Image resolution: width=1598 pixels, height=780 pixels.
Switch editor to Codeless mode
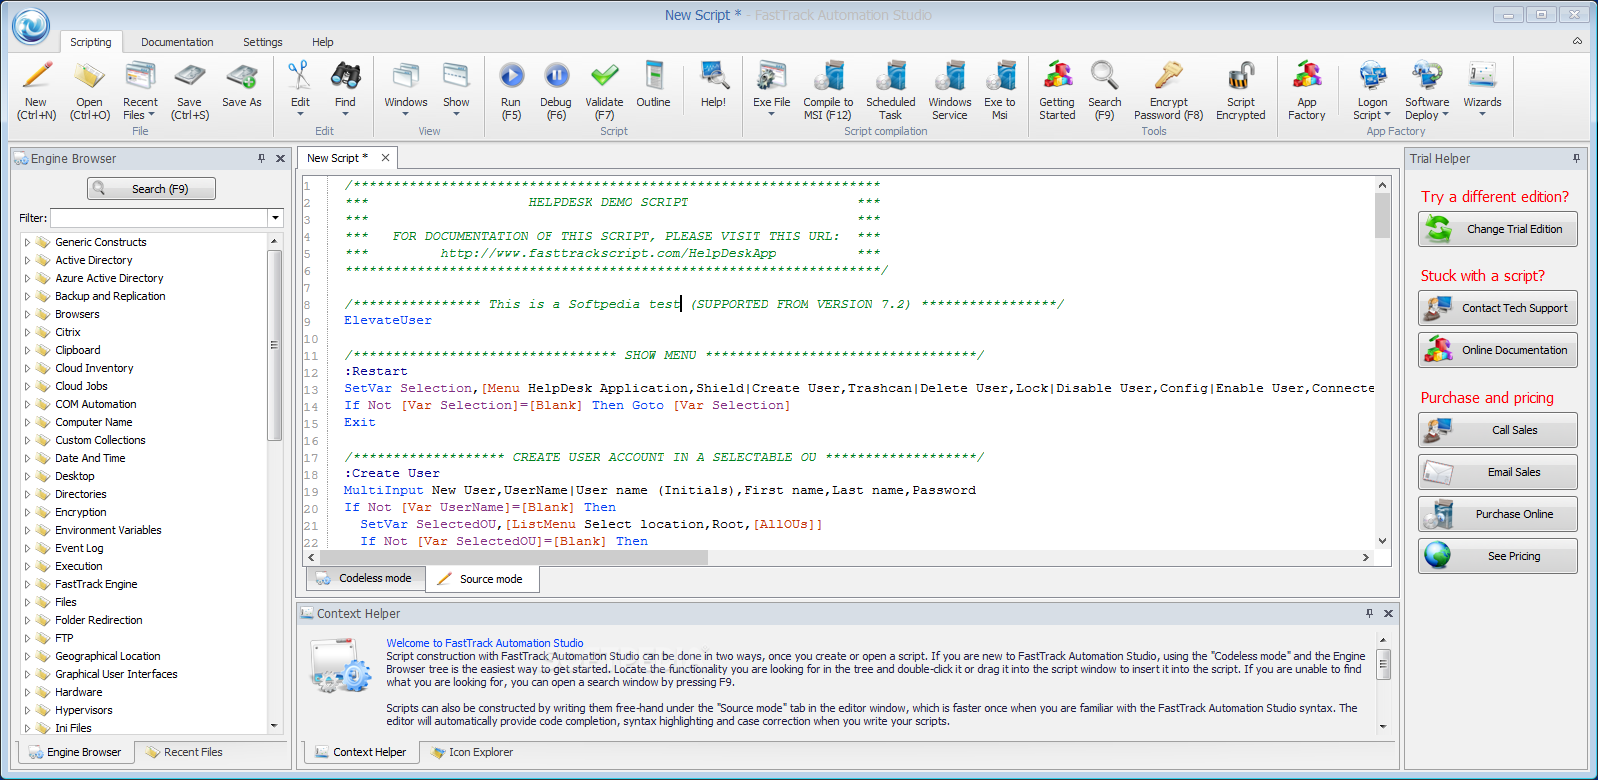[365, 578]
